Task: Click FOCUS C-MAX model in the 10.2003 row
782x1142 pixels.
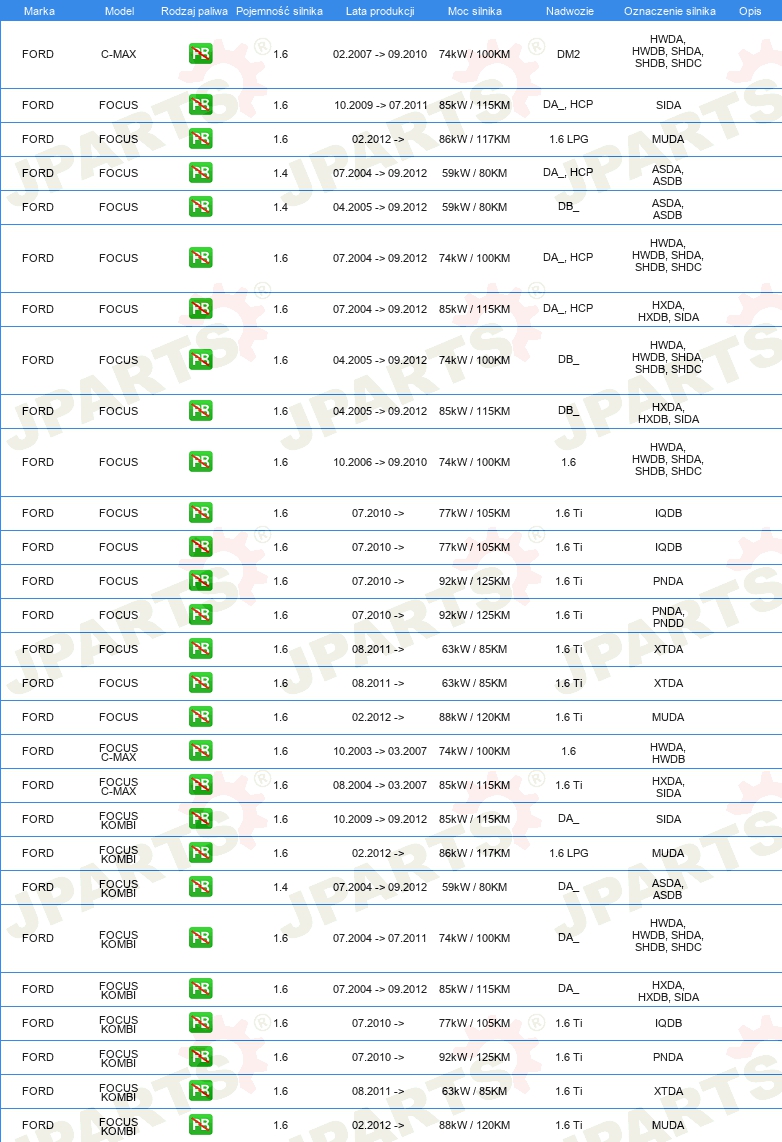Action: (x=119, y=752)
